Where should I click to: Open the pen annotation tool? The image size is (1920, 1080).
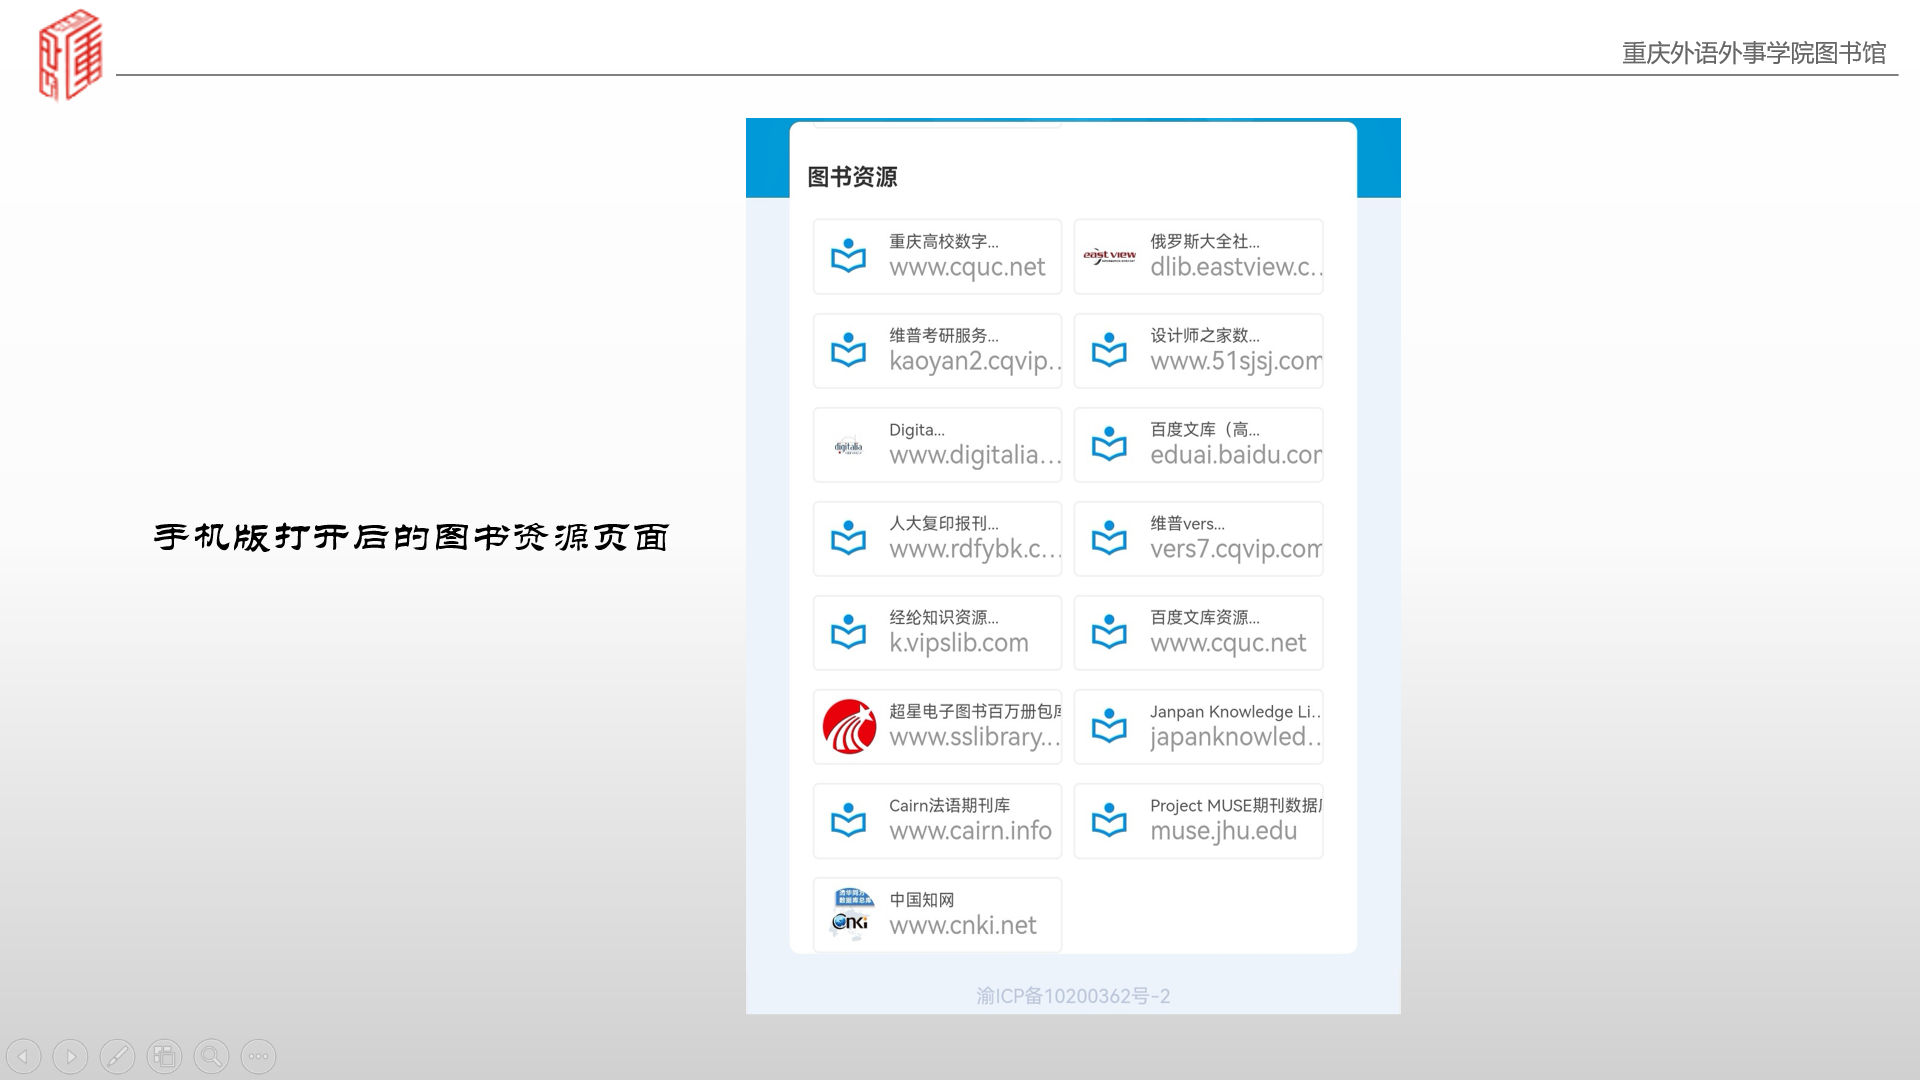[118, 1056]
